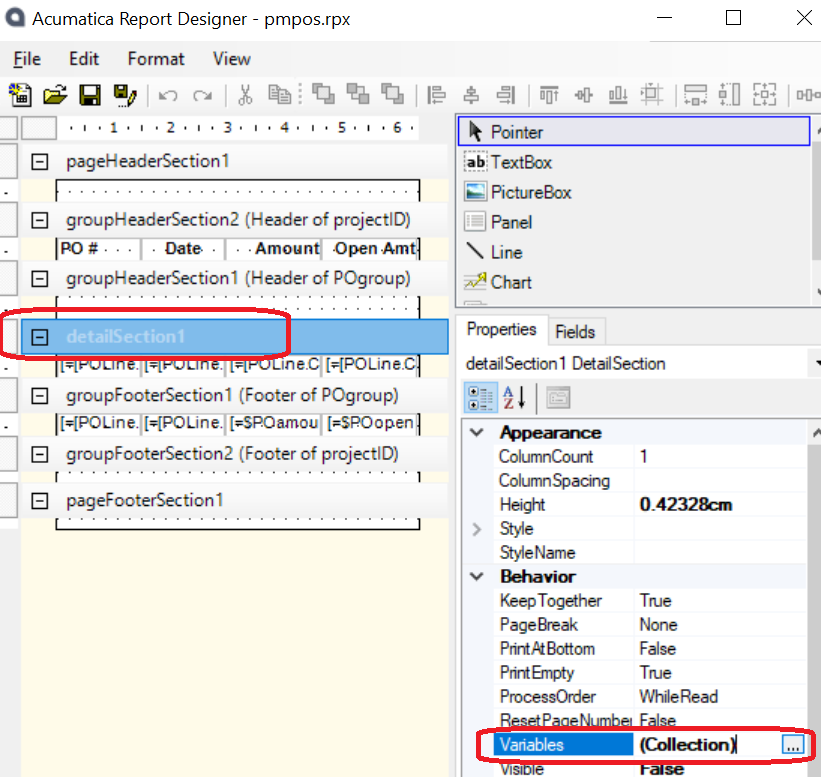Viewport: 821px width, 777px height.
Task: Click the third layer order icon before the align icons
Action: (x=392, y=95)
